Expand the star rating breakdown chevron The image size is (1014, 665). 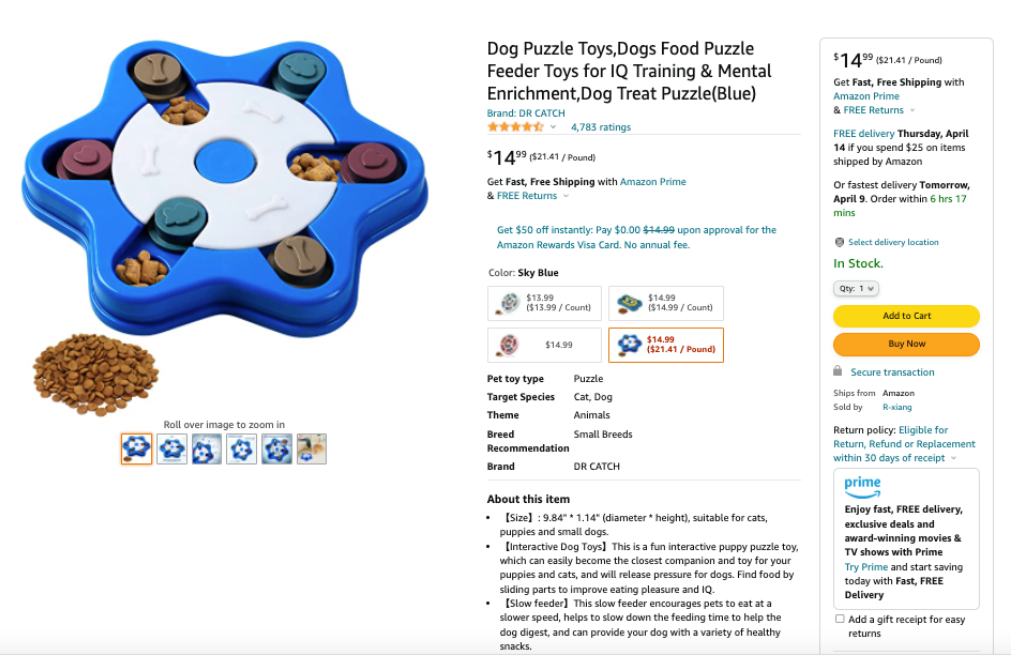tap(553, 127)
